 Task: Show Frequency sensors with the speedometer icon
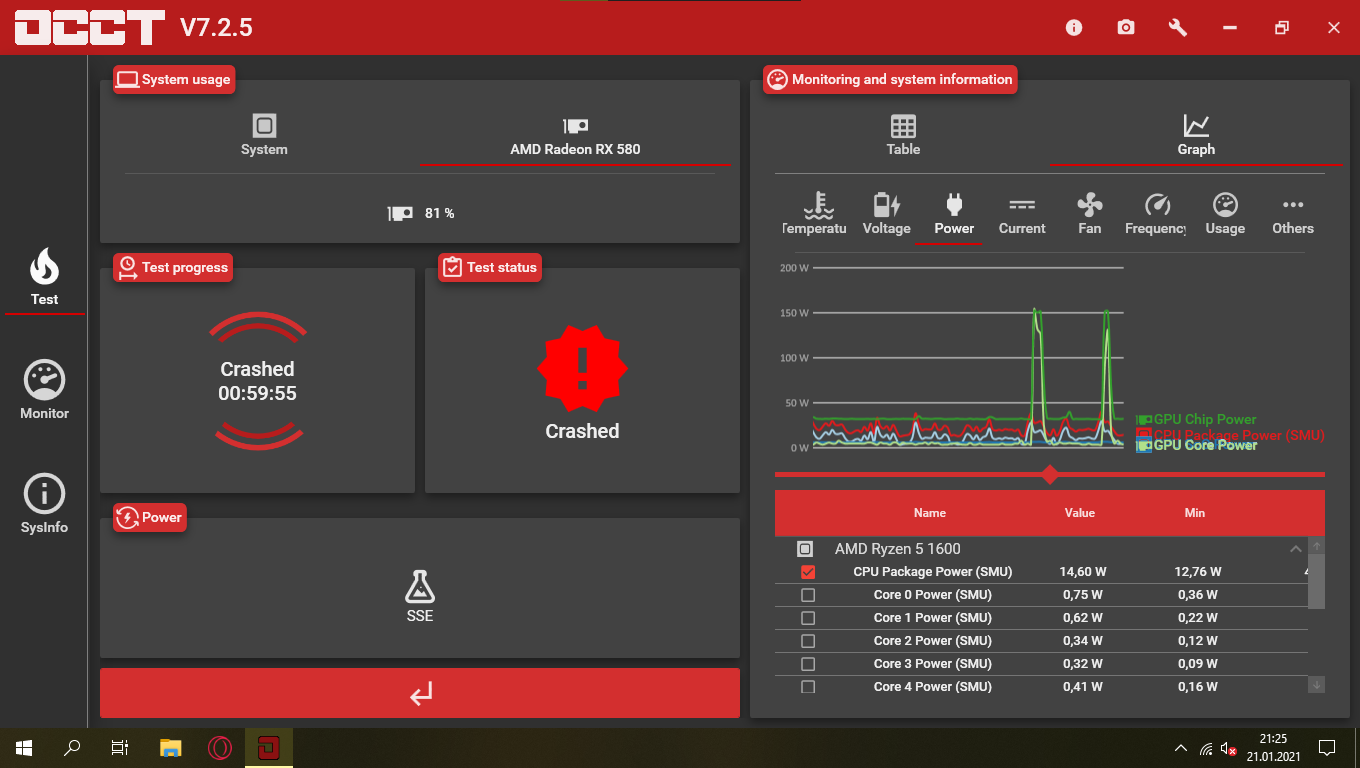[x=1157, y=205]
